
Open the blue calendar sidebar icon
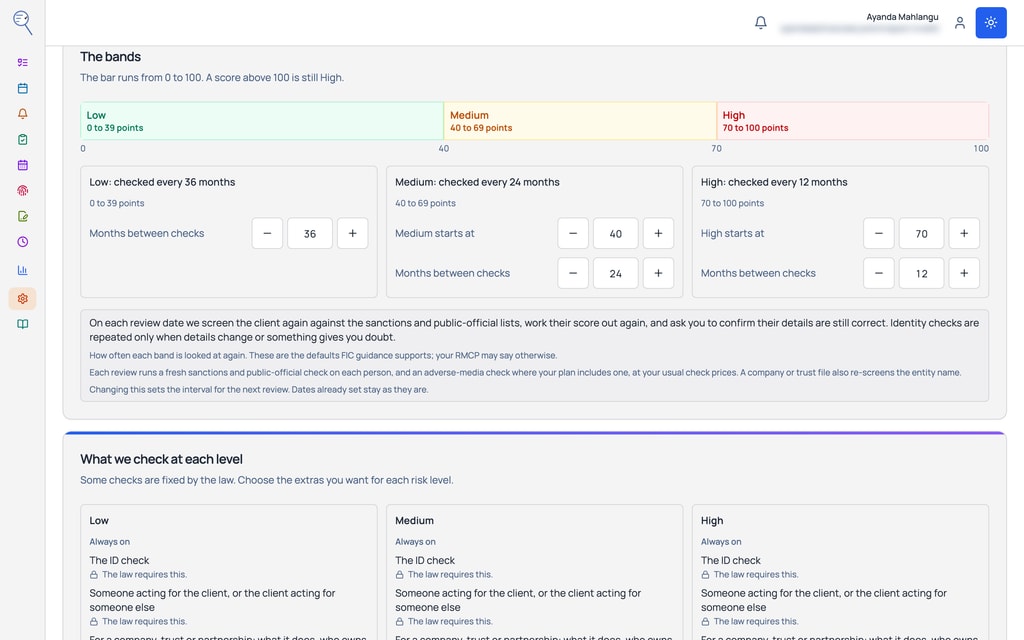22,88
